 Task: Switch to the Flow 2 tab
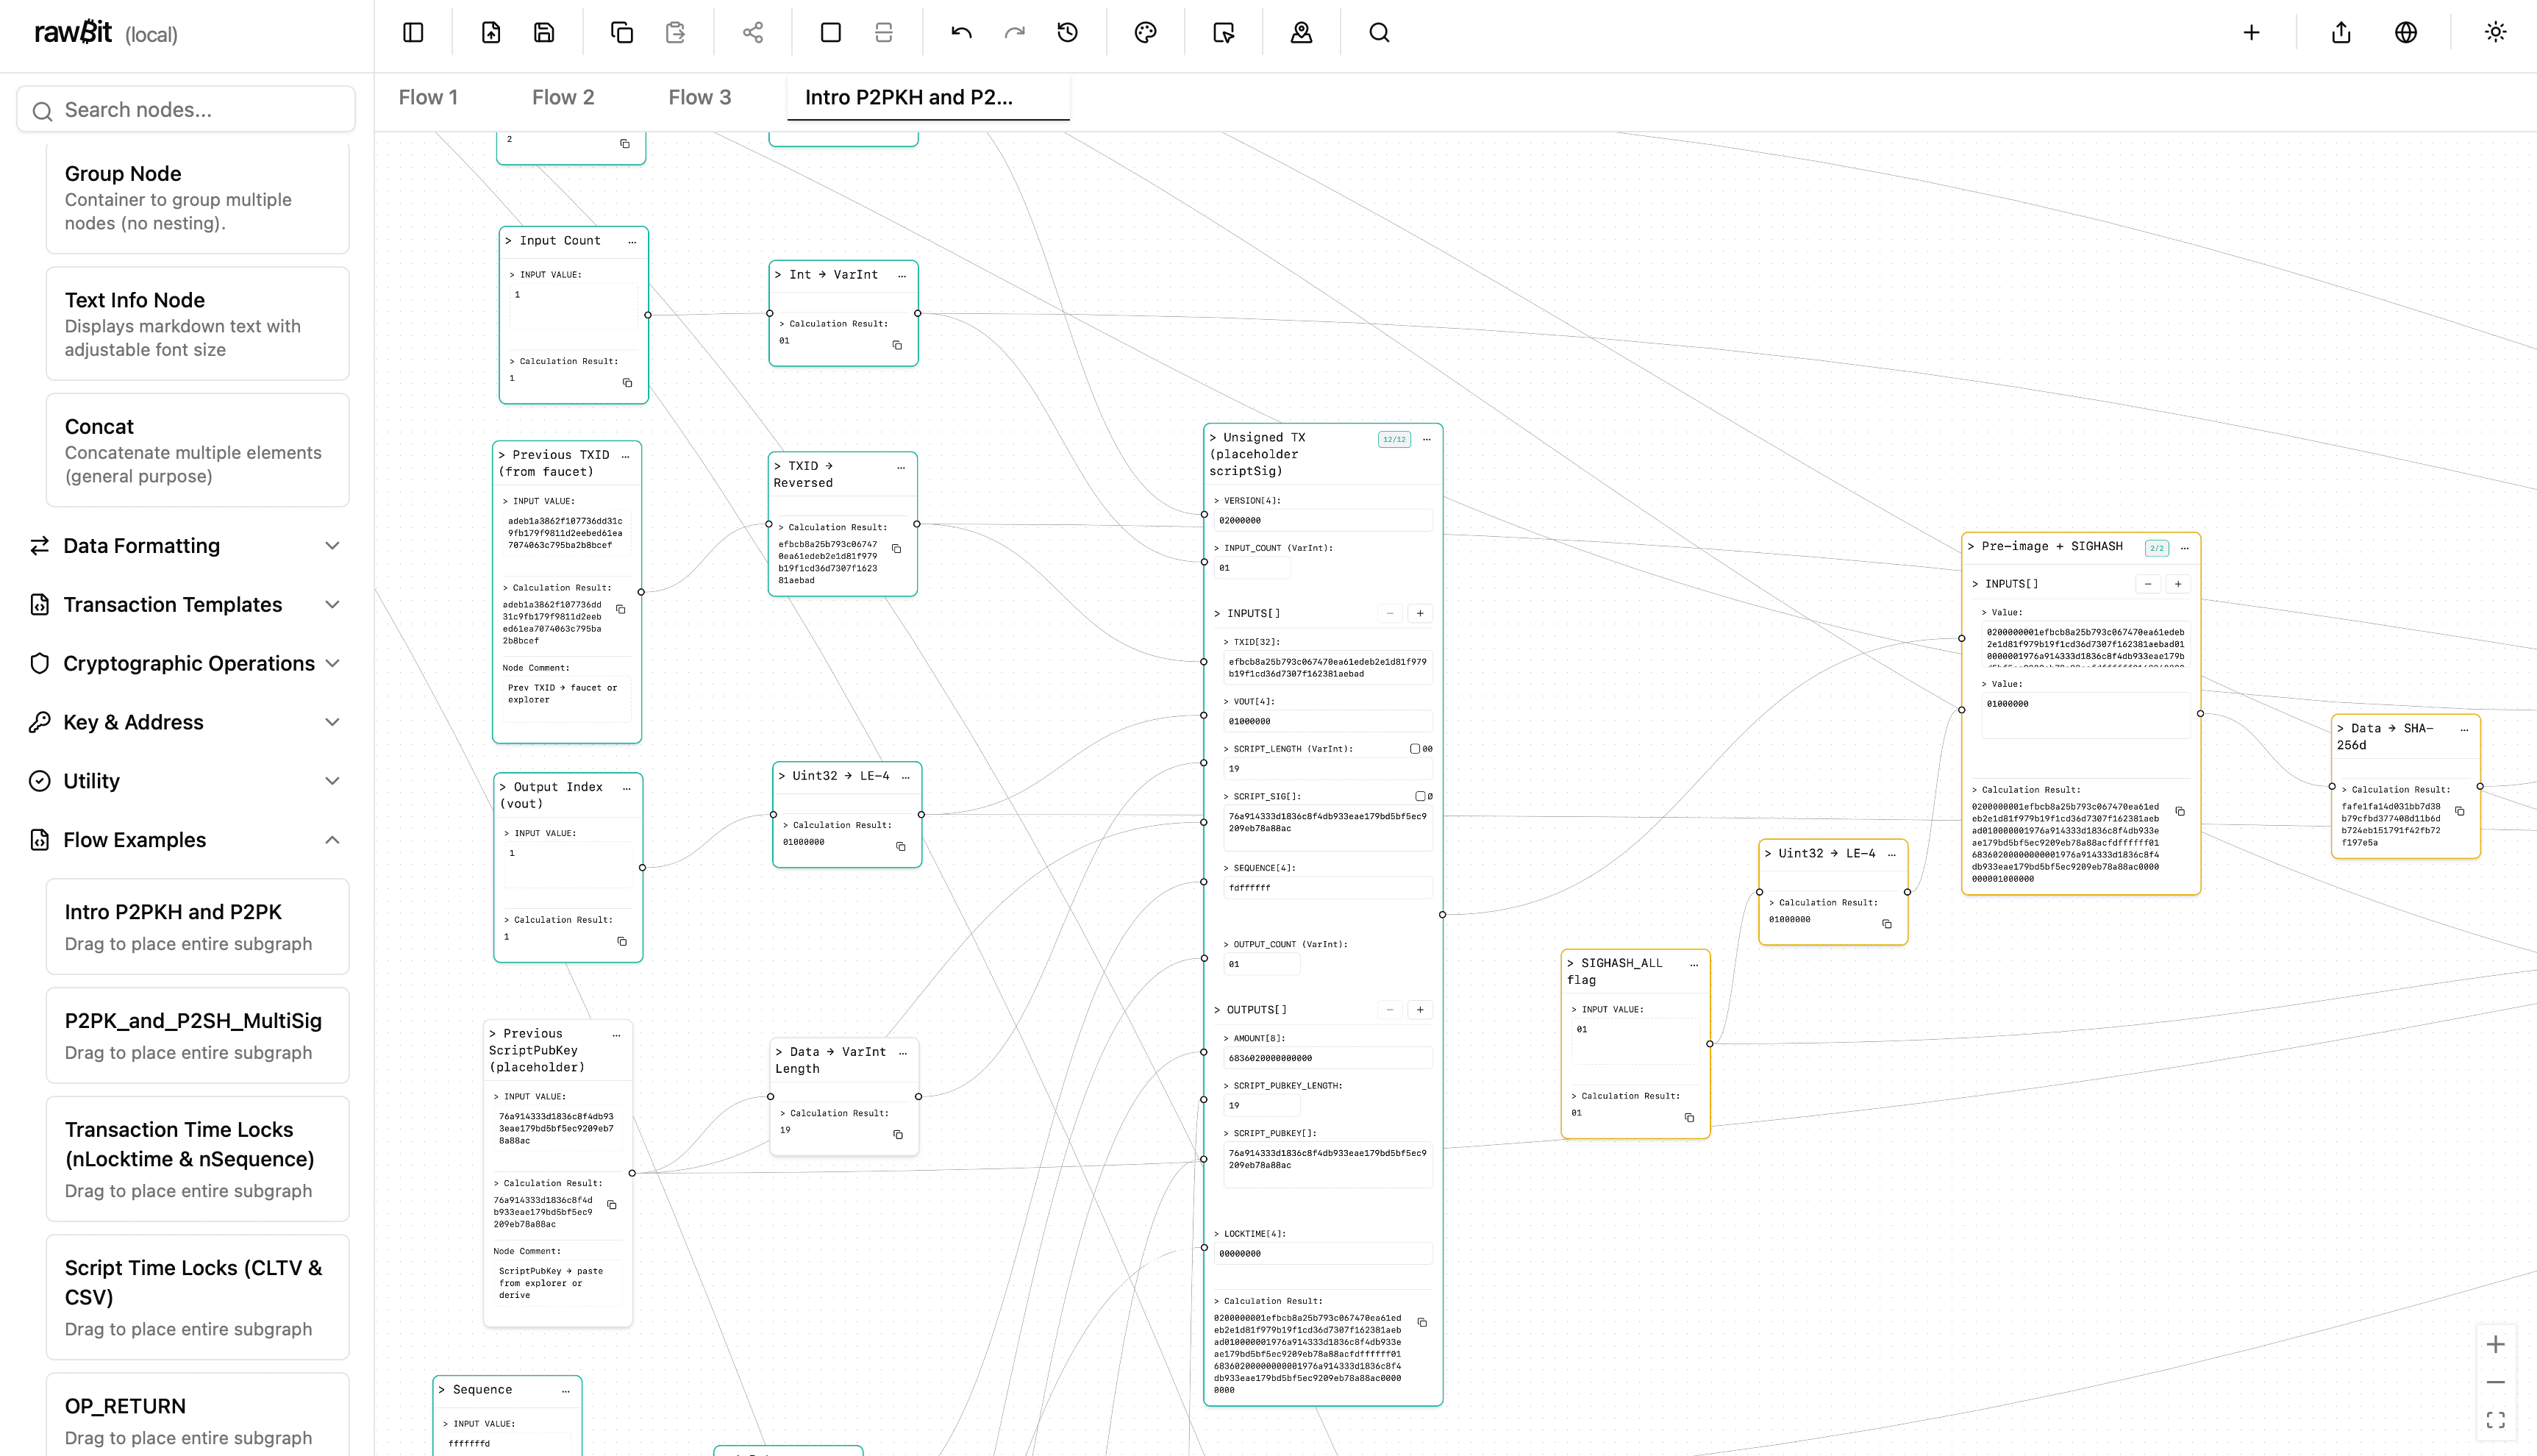[563, 96]
